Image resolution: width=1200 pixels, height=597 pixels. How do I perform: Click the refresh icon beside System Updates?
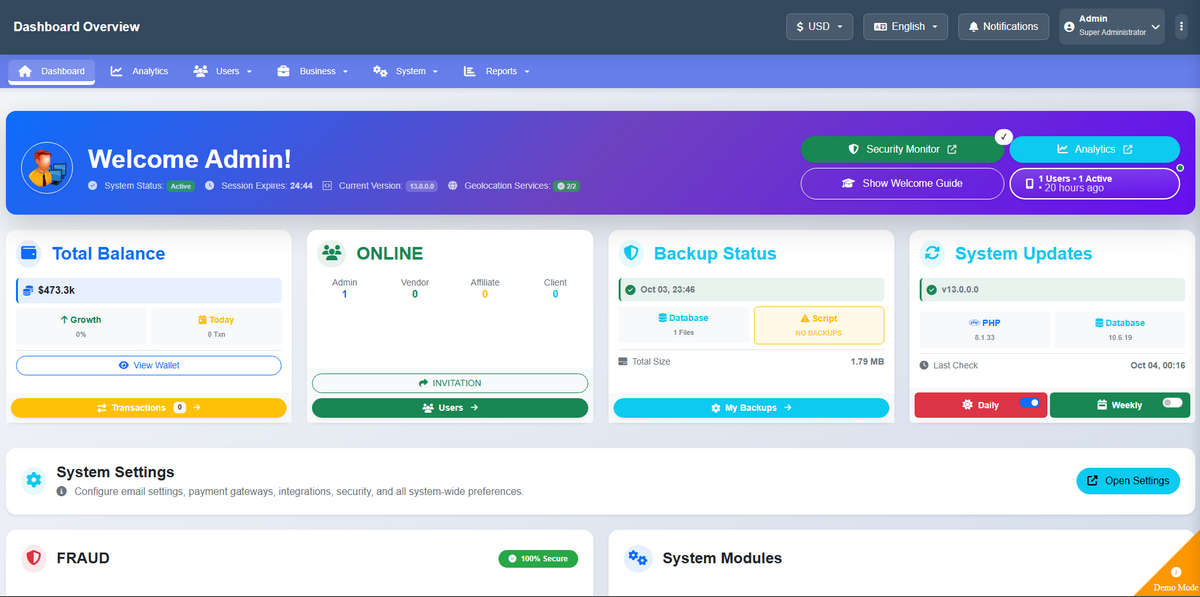pyautogui.click(x=932, y=253)
